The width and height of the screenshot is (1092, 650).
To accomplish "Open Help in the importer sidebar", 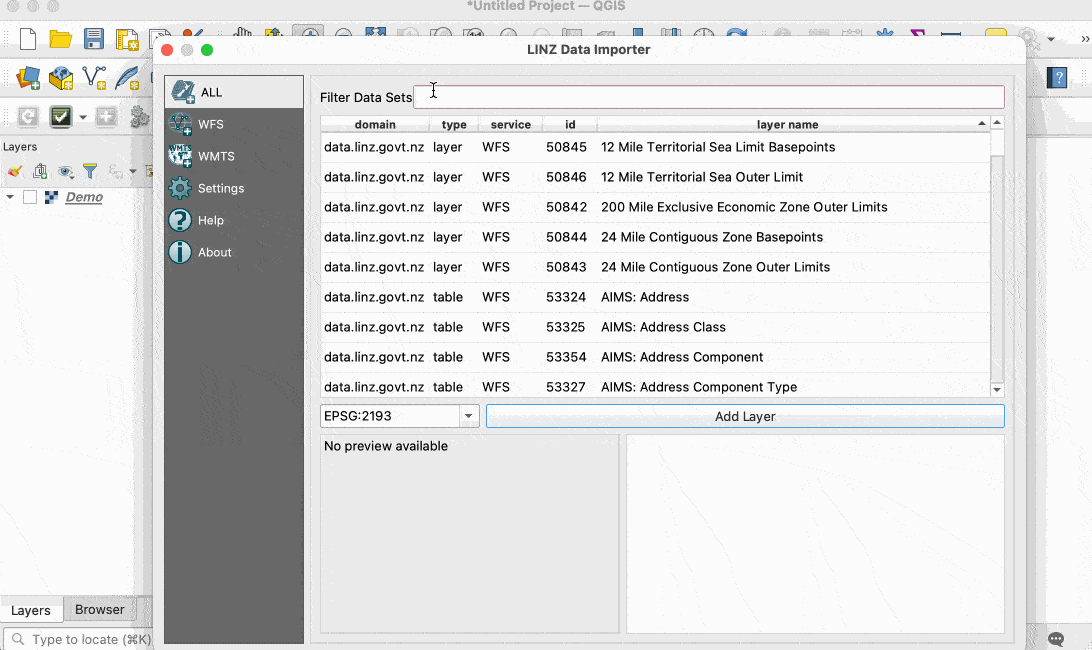I will pos(234,220).
